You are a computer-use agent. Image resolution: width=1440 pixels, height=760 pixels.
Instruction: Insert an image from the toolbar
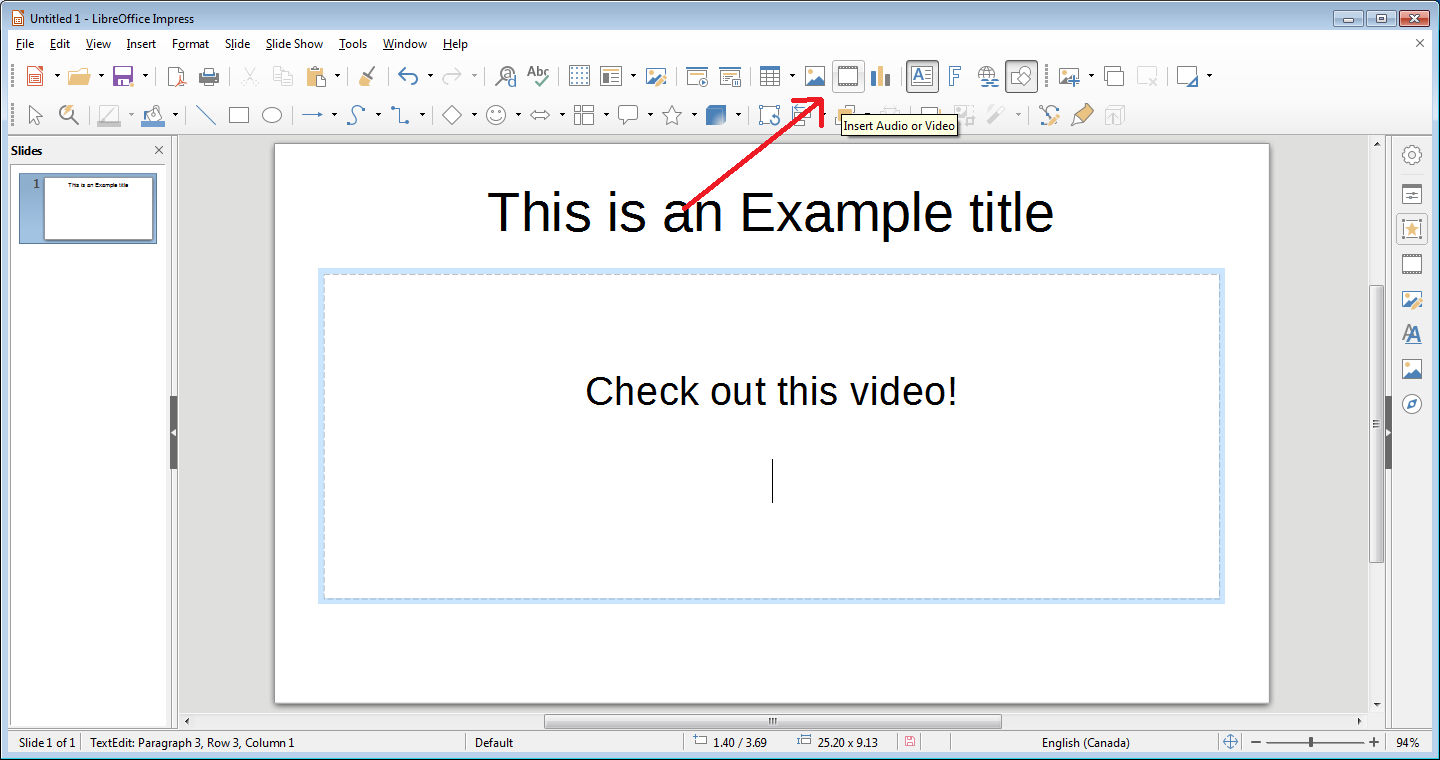click(x=815, y=76)
